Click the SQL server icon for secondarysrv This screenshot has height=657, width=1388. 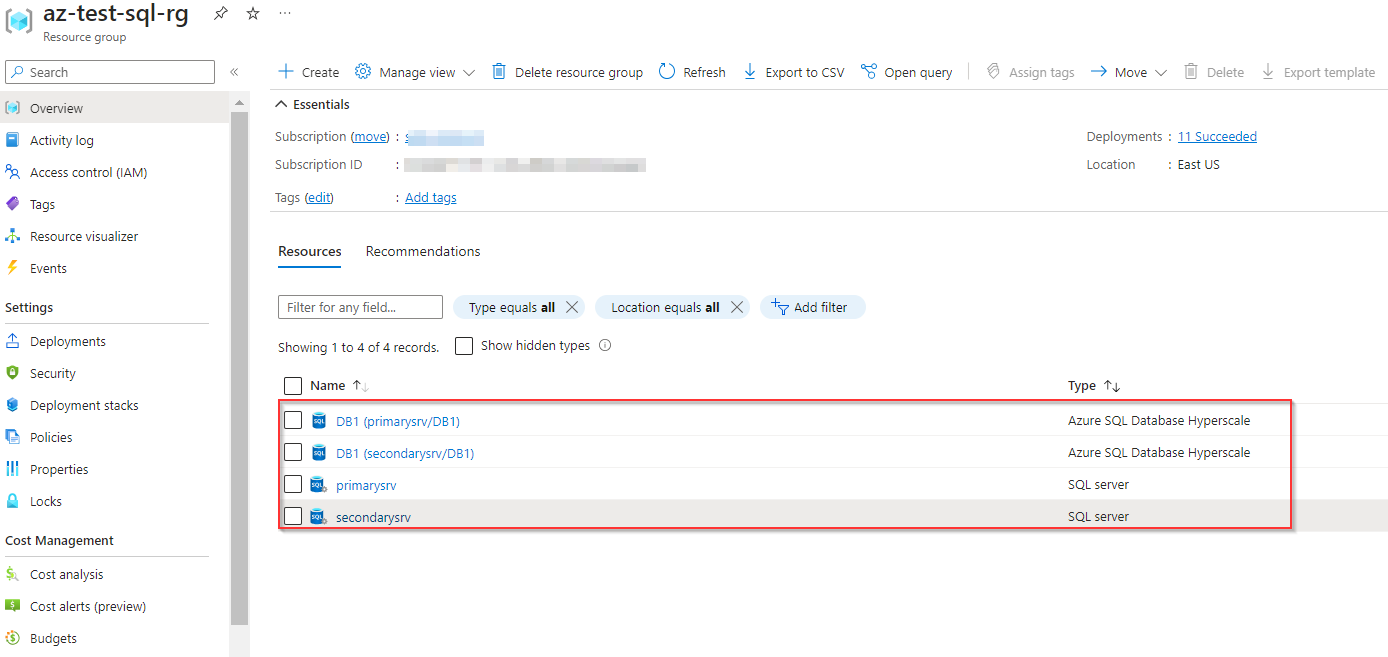(x=319, y=517)
